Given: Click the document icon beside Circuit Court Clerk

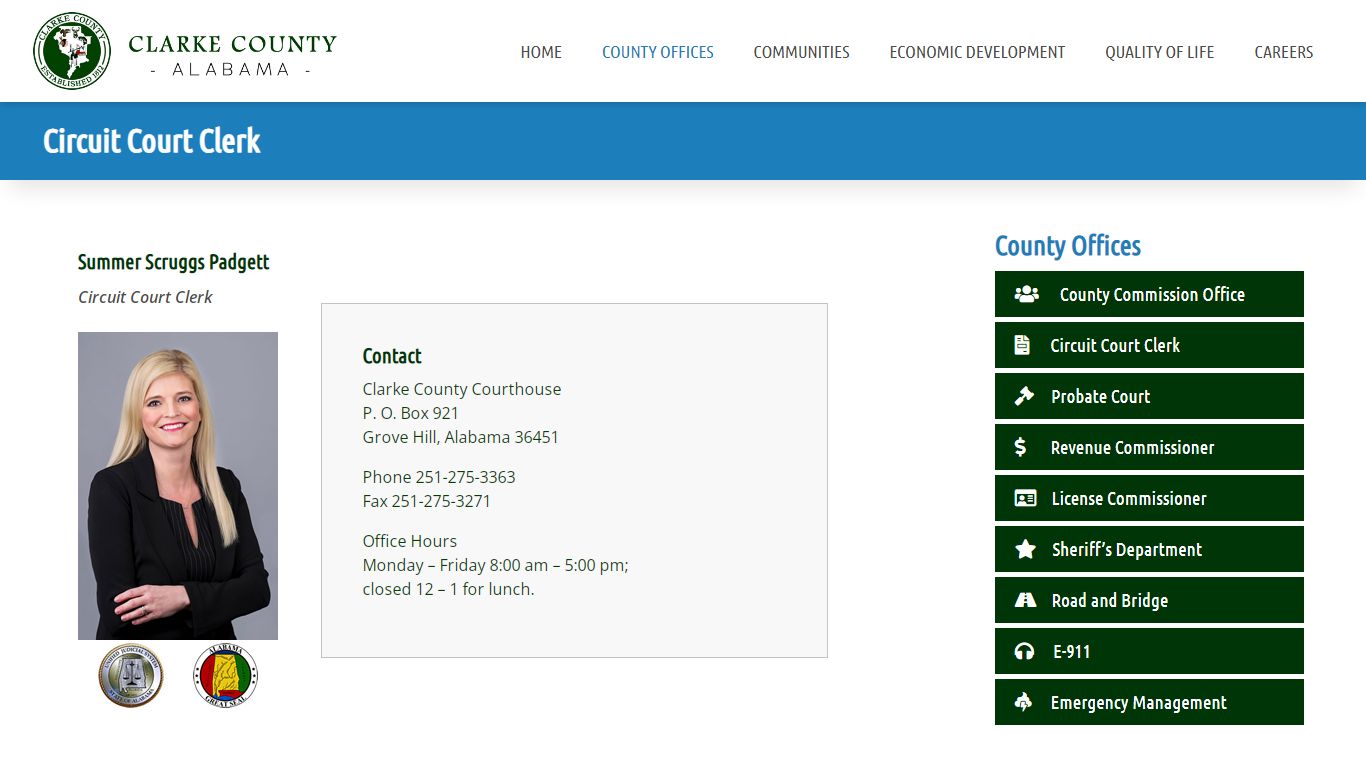Looking at the screenshot, I should [1022, 345].
